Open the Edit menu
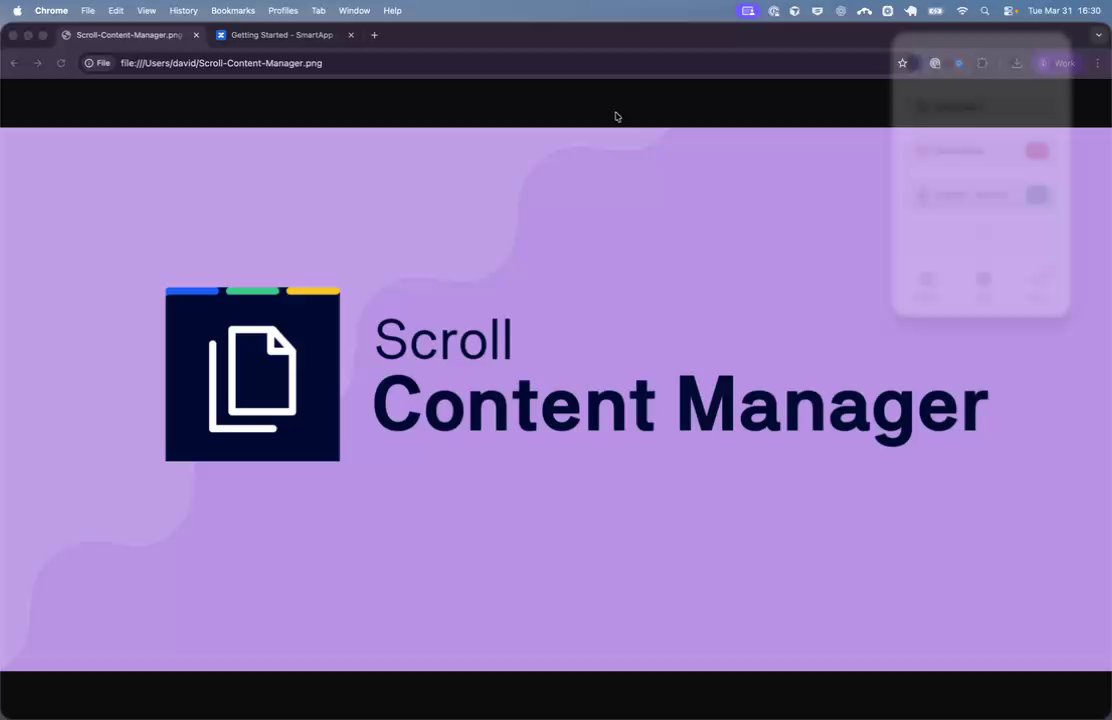This screenshot has height=720, width=1112. (x=116, y=11)
